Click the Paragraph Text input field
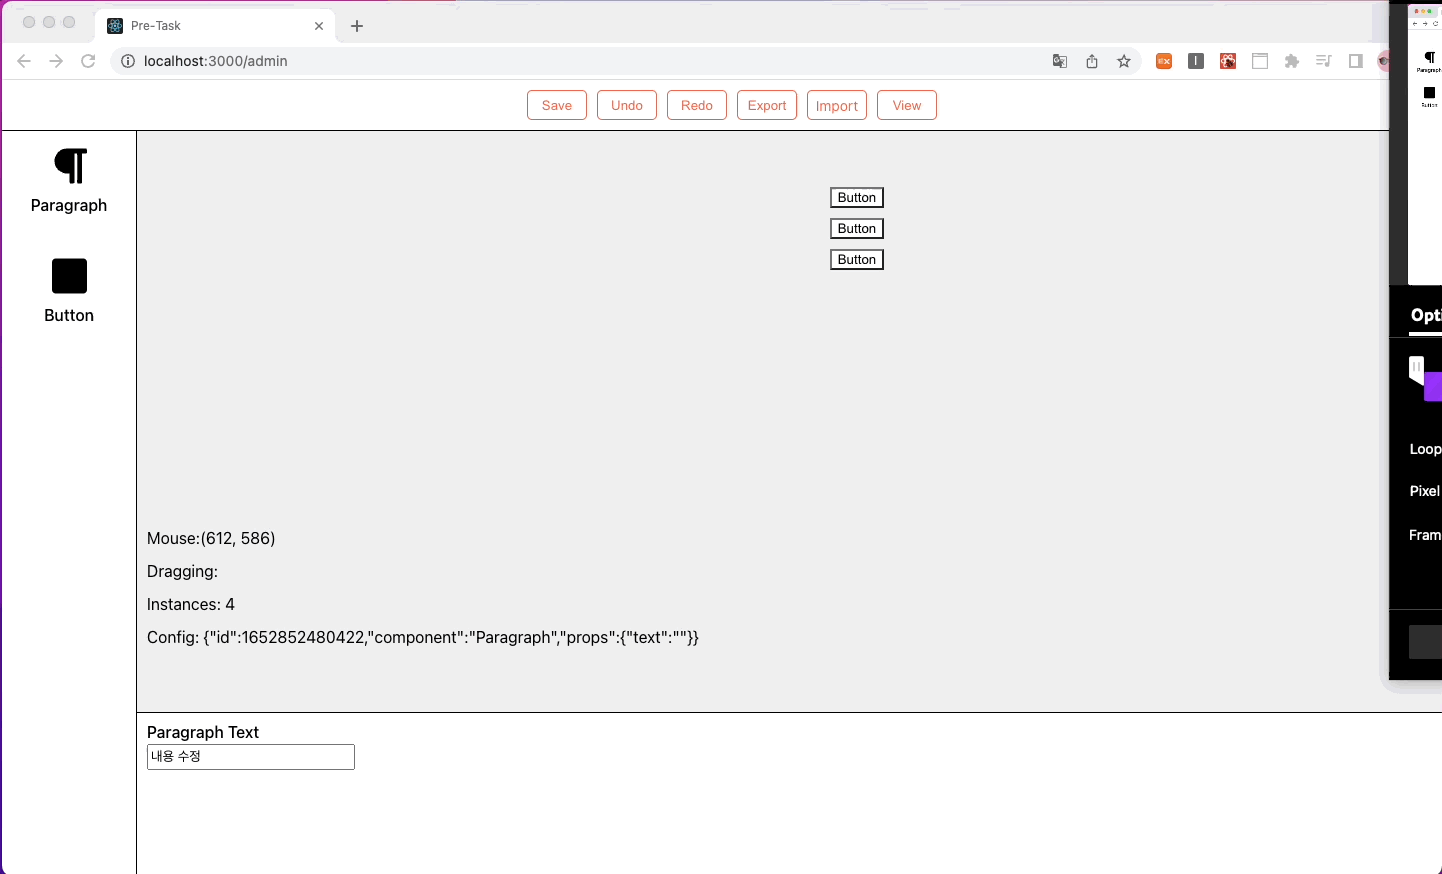1442x874 pixels. (250, 757)
